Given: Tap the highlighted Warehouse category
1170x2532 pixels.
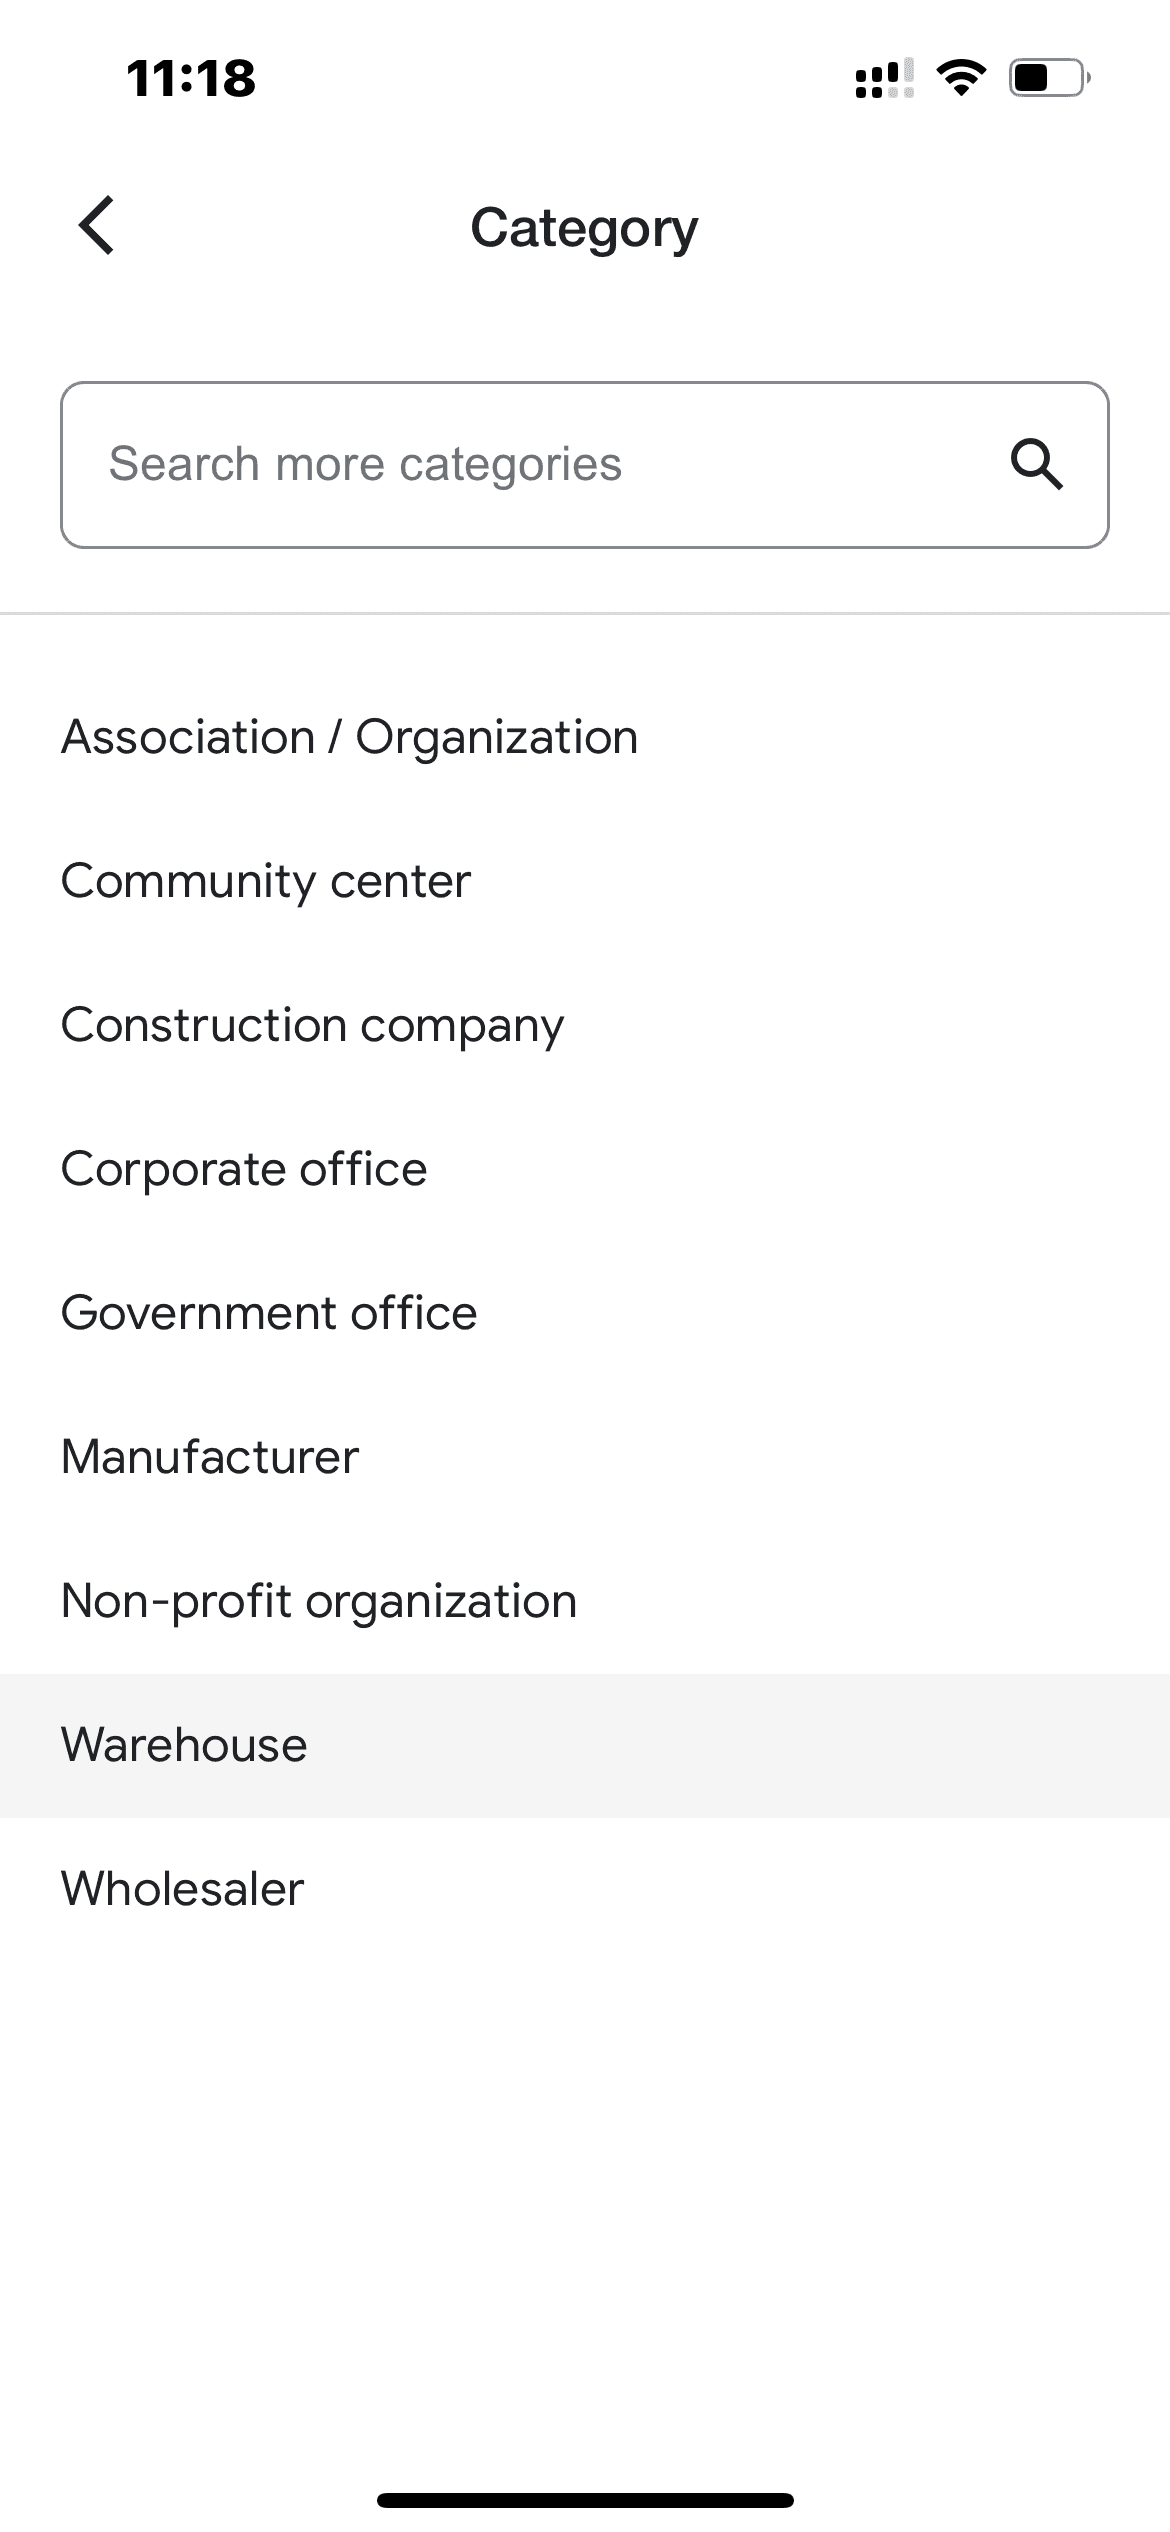Looking at the screenshot, I should tap(184, 1744).
